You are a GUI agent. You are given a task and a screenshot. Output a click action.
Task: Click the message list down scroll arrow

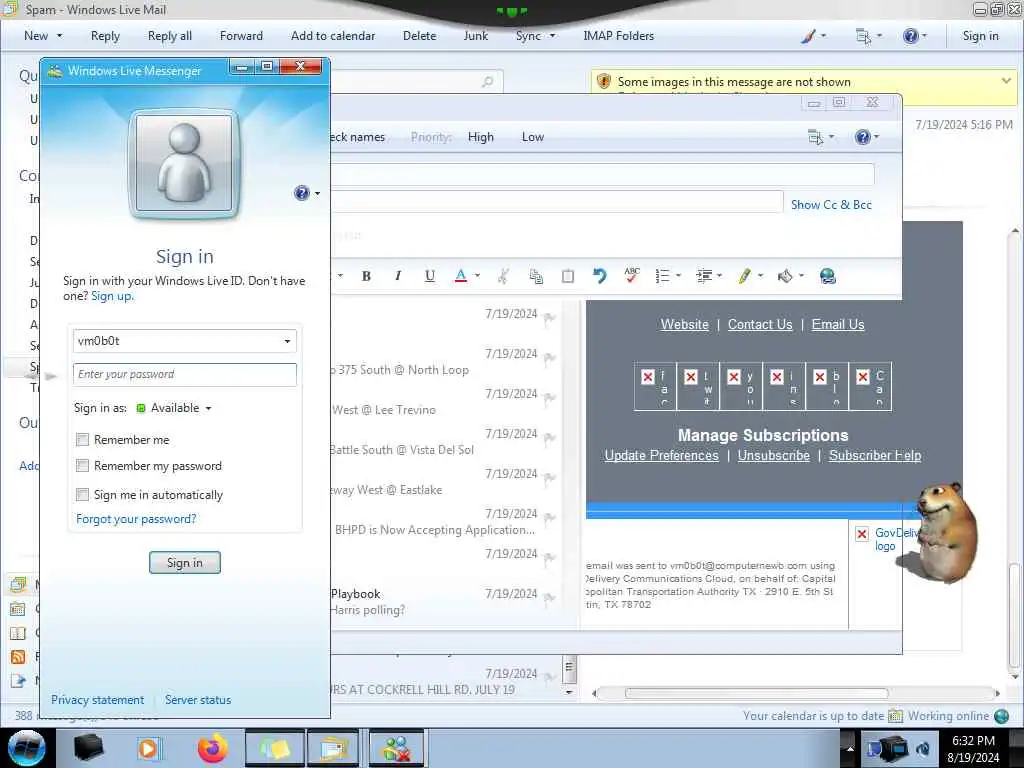tap(569, 692)
